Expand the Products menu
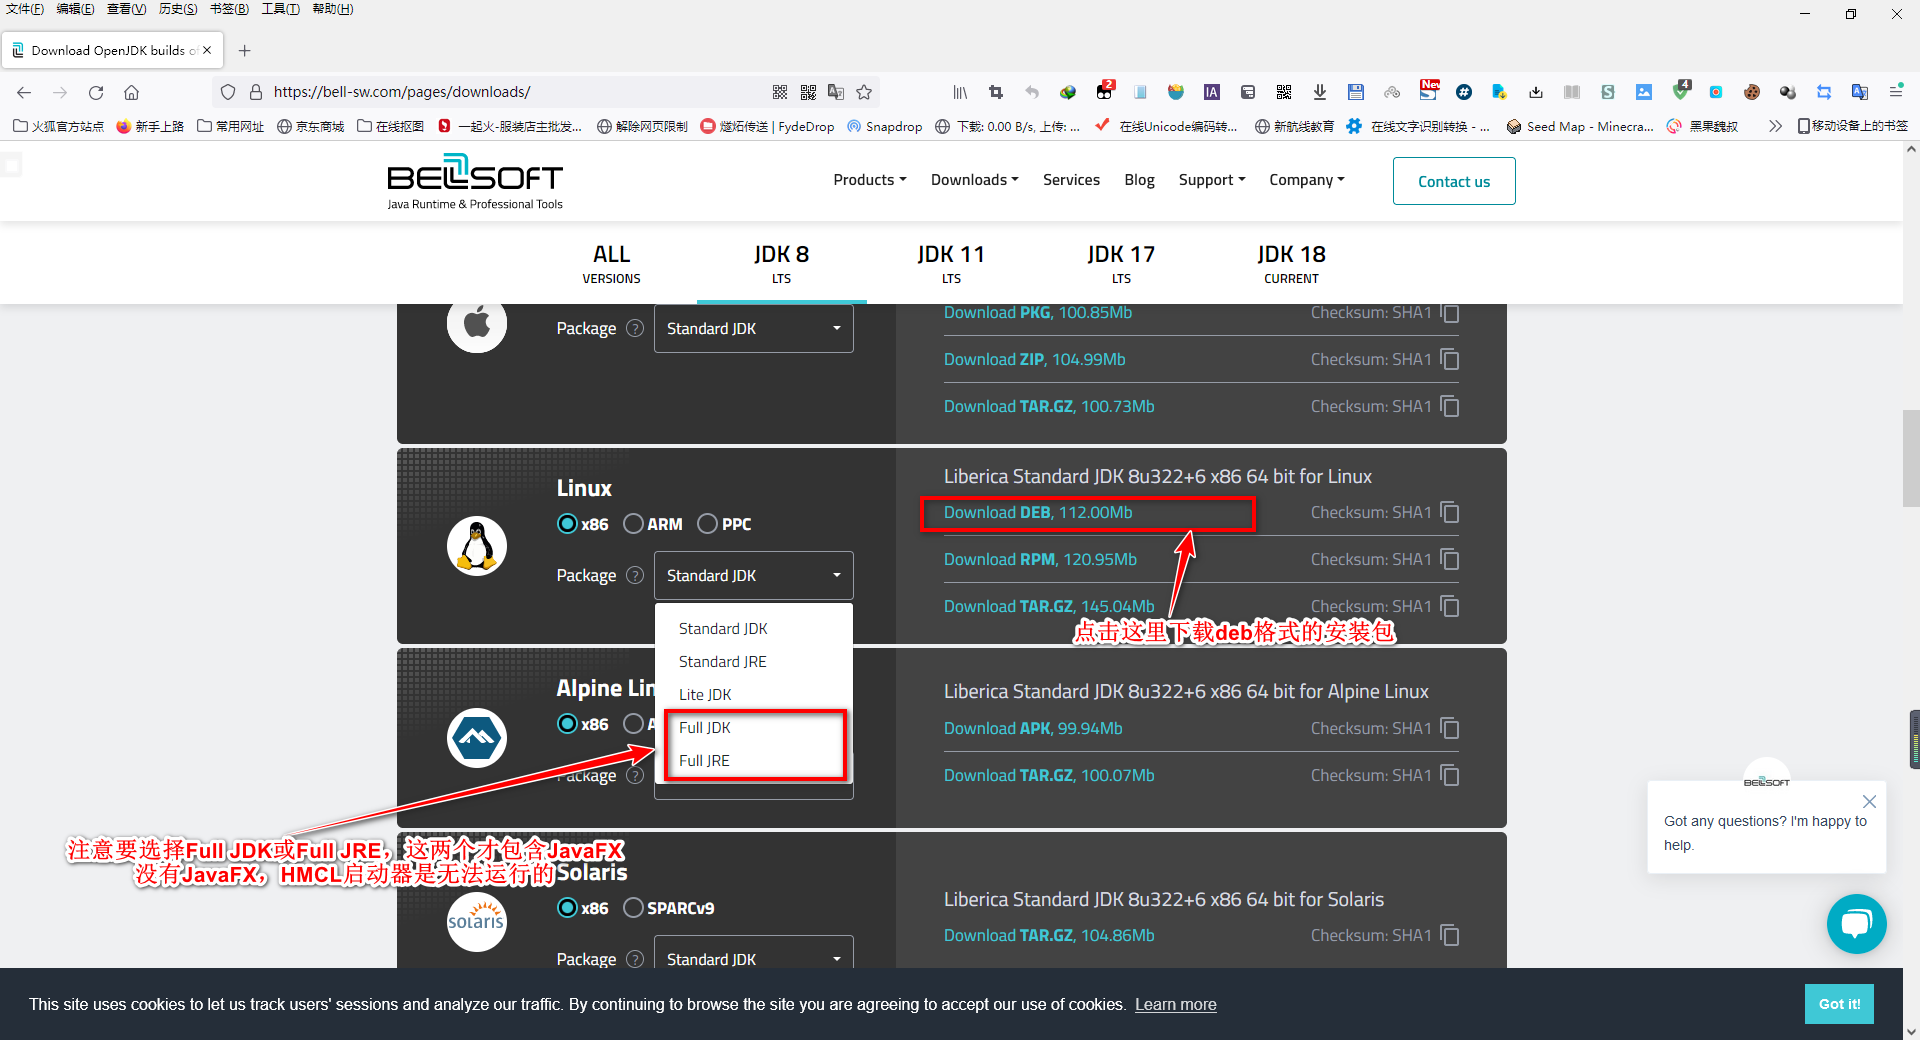The image size is (1920, 1040). [x=870, y=180]
